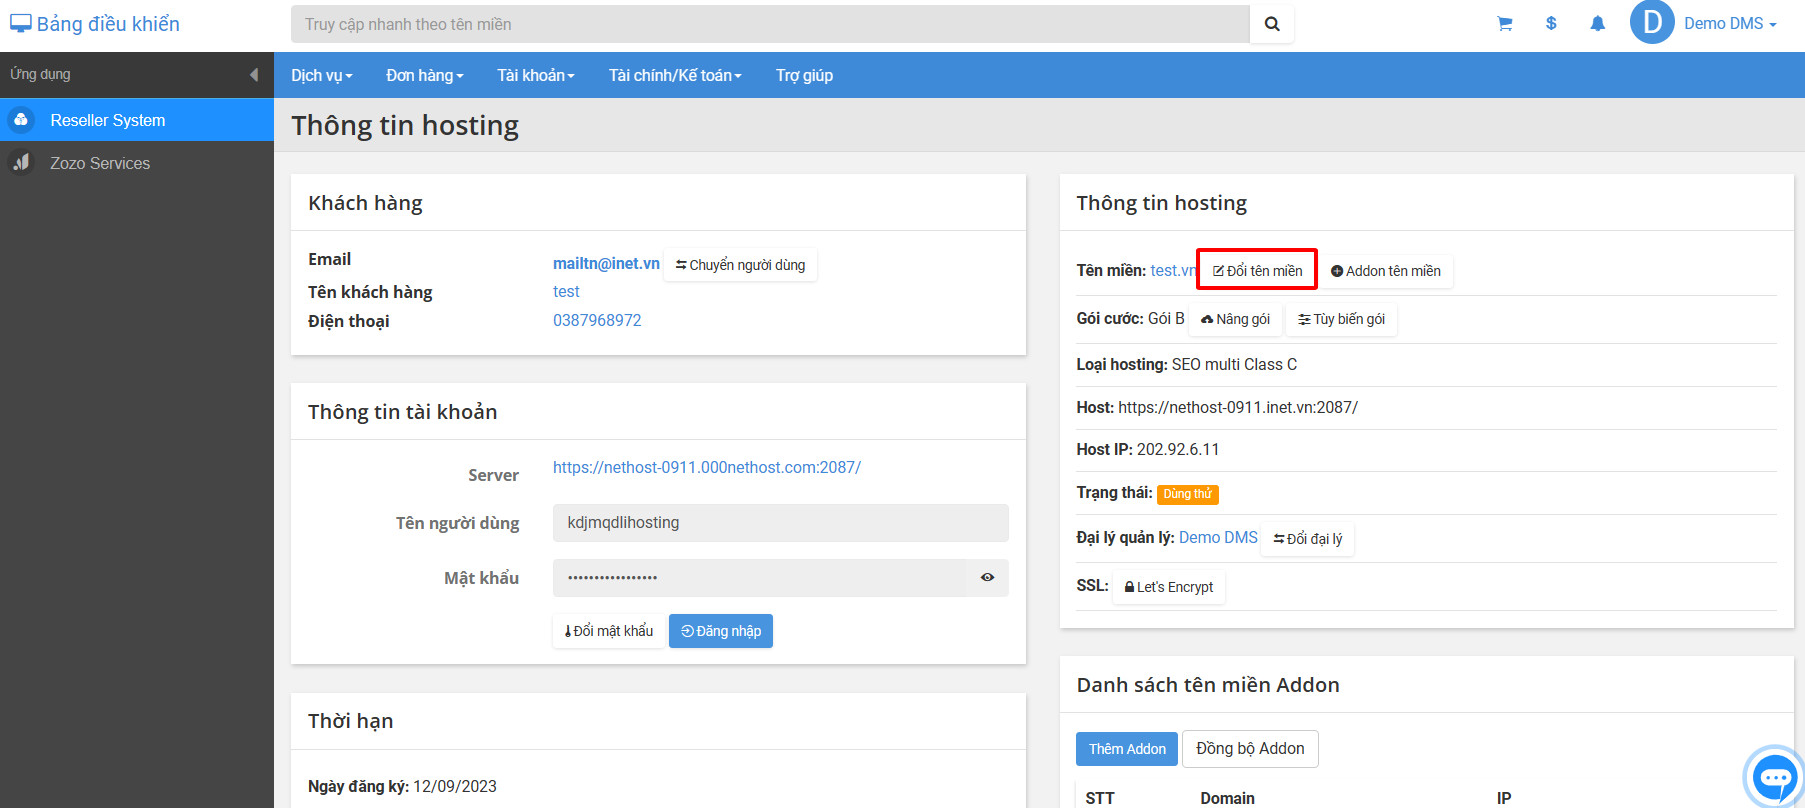The height and width of the screenshot is (808, 1805).
Task: Expand the Đơn hàng menu
Action: [425, 75]
